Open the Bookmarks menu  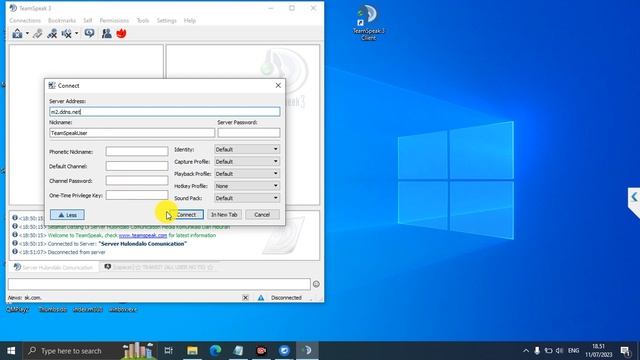[x=62, y=20]
